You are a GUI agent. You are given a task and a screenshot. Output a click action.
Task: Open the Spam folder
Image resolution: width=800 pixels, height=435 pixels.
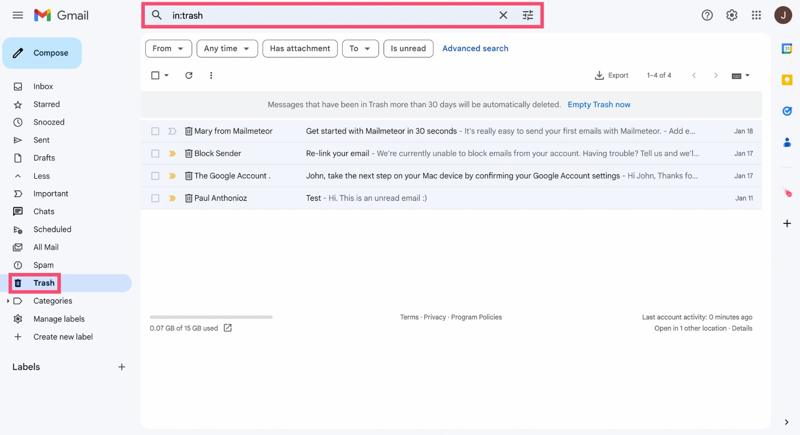click(x=43, y=265)
